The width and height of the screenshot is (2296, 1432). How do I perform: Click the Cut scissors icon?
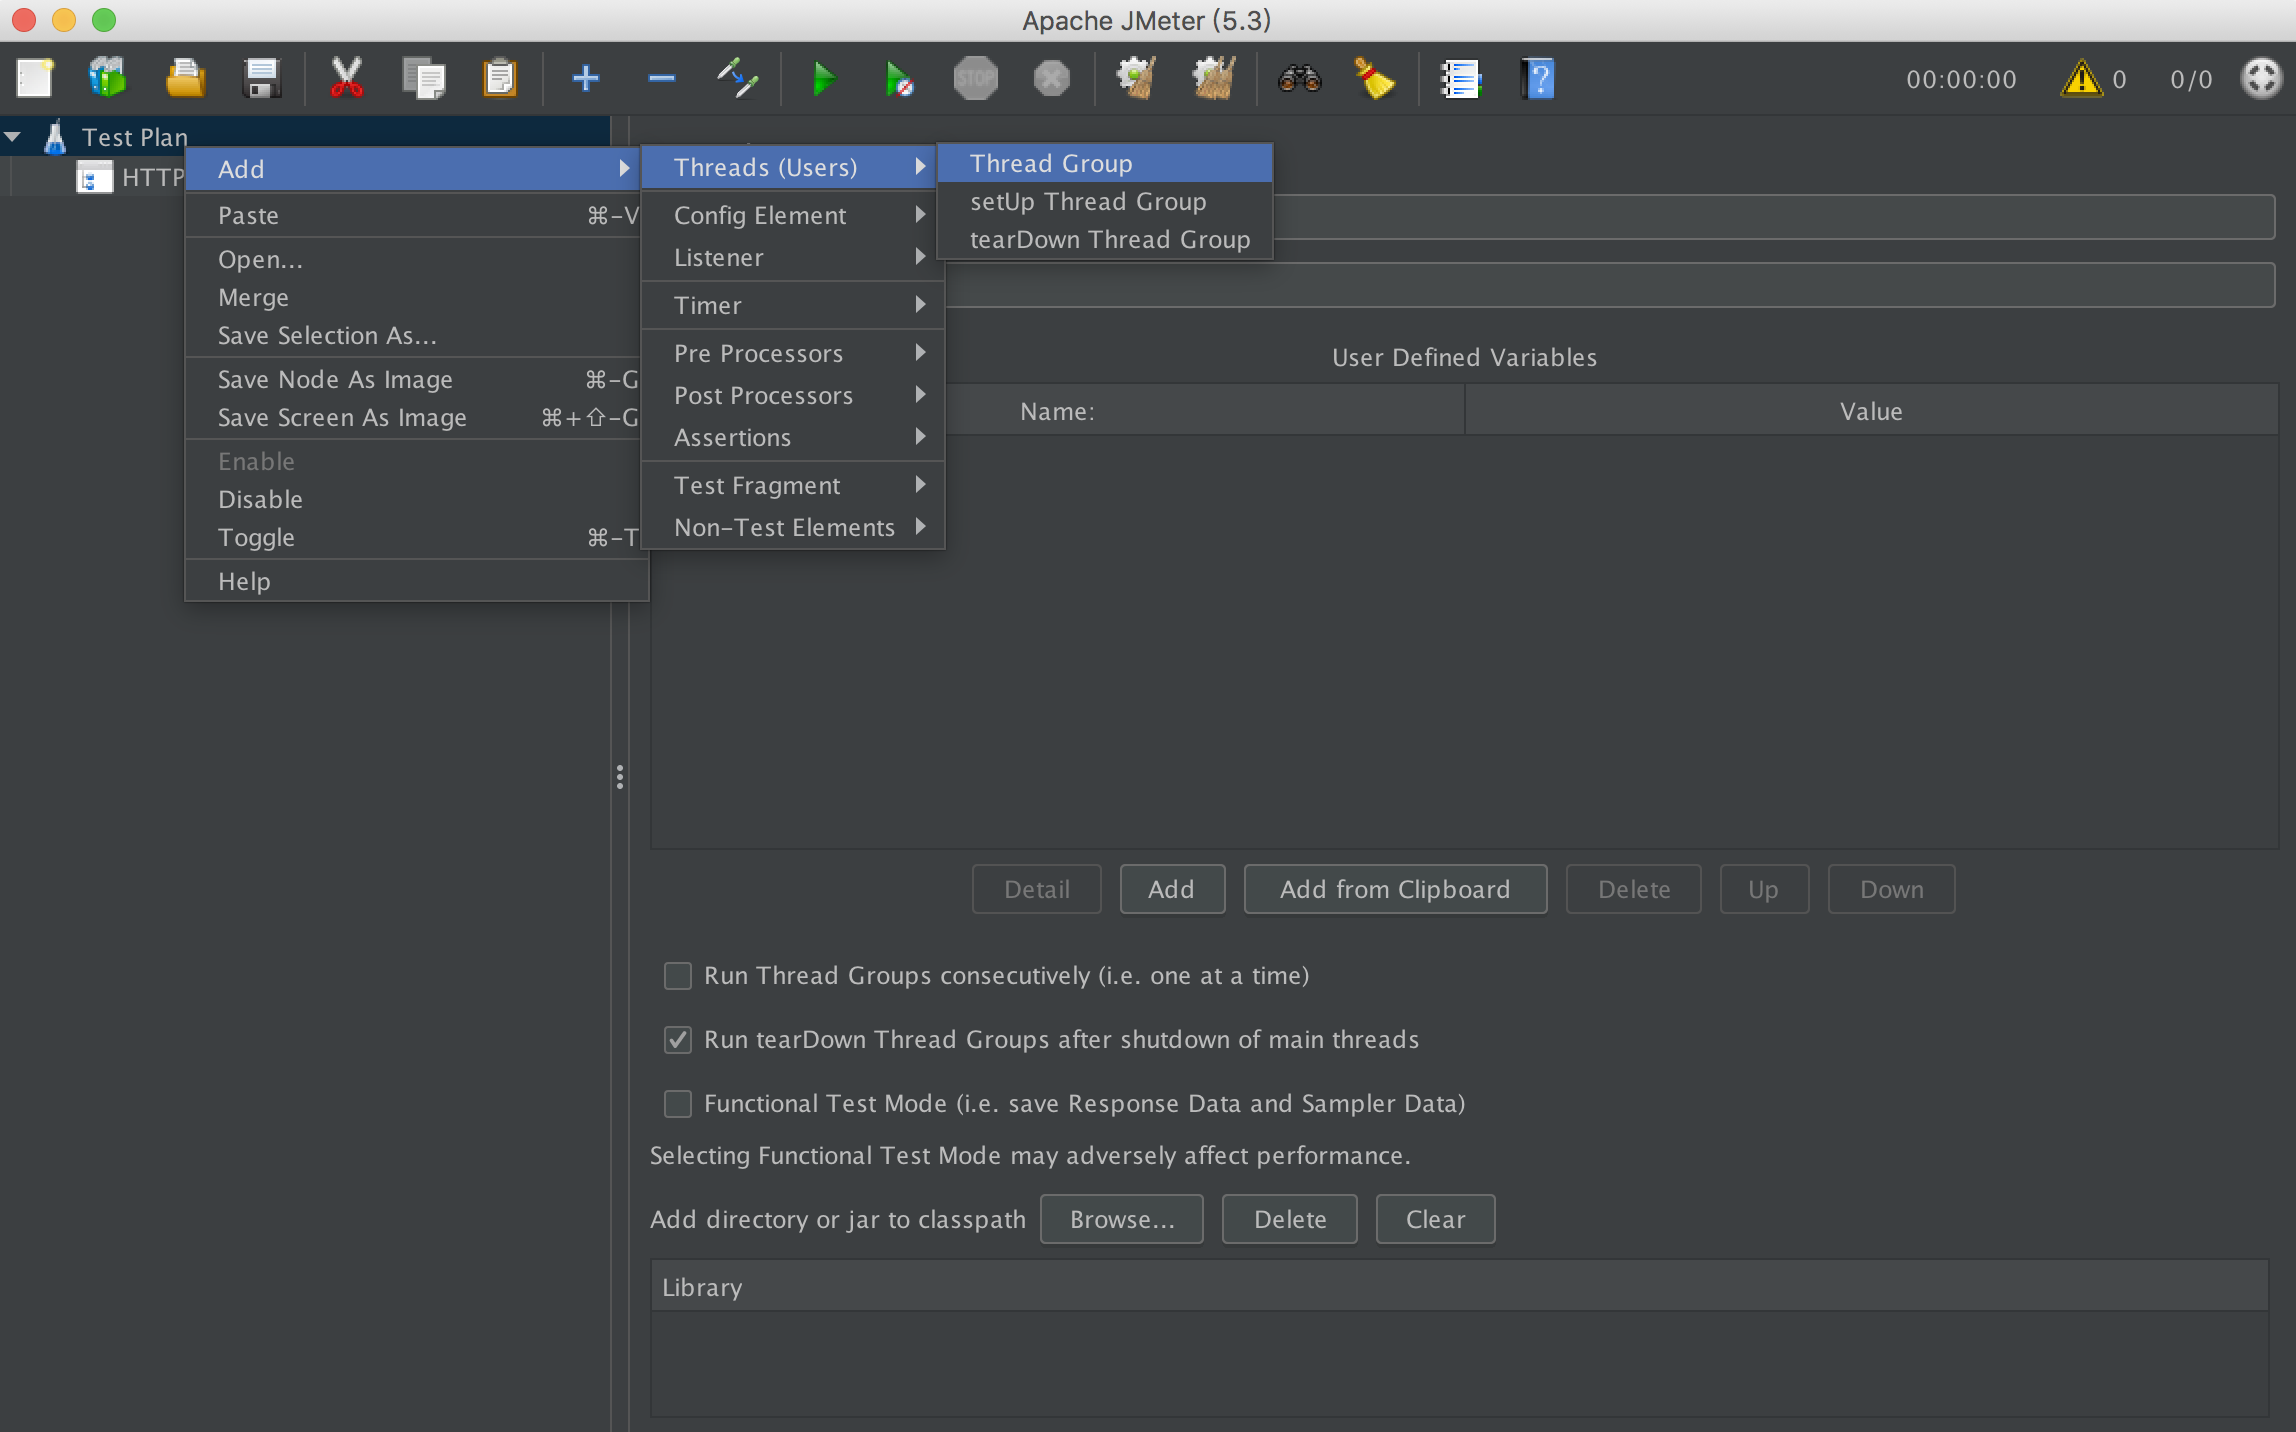click(346, 79)
